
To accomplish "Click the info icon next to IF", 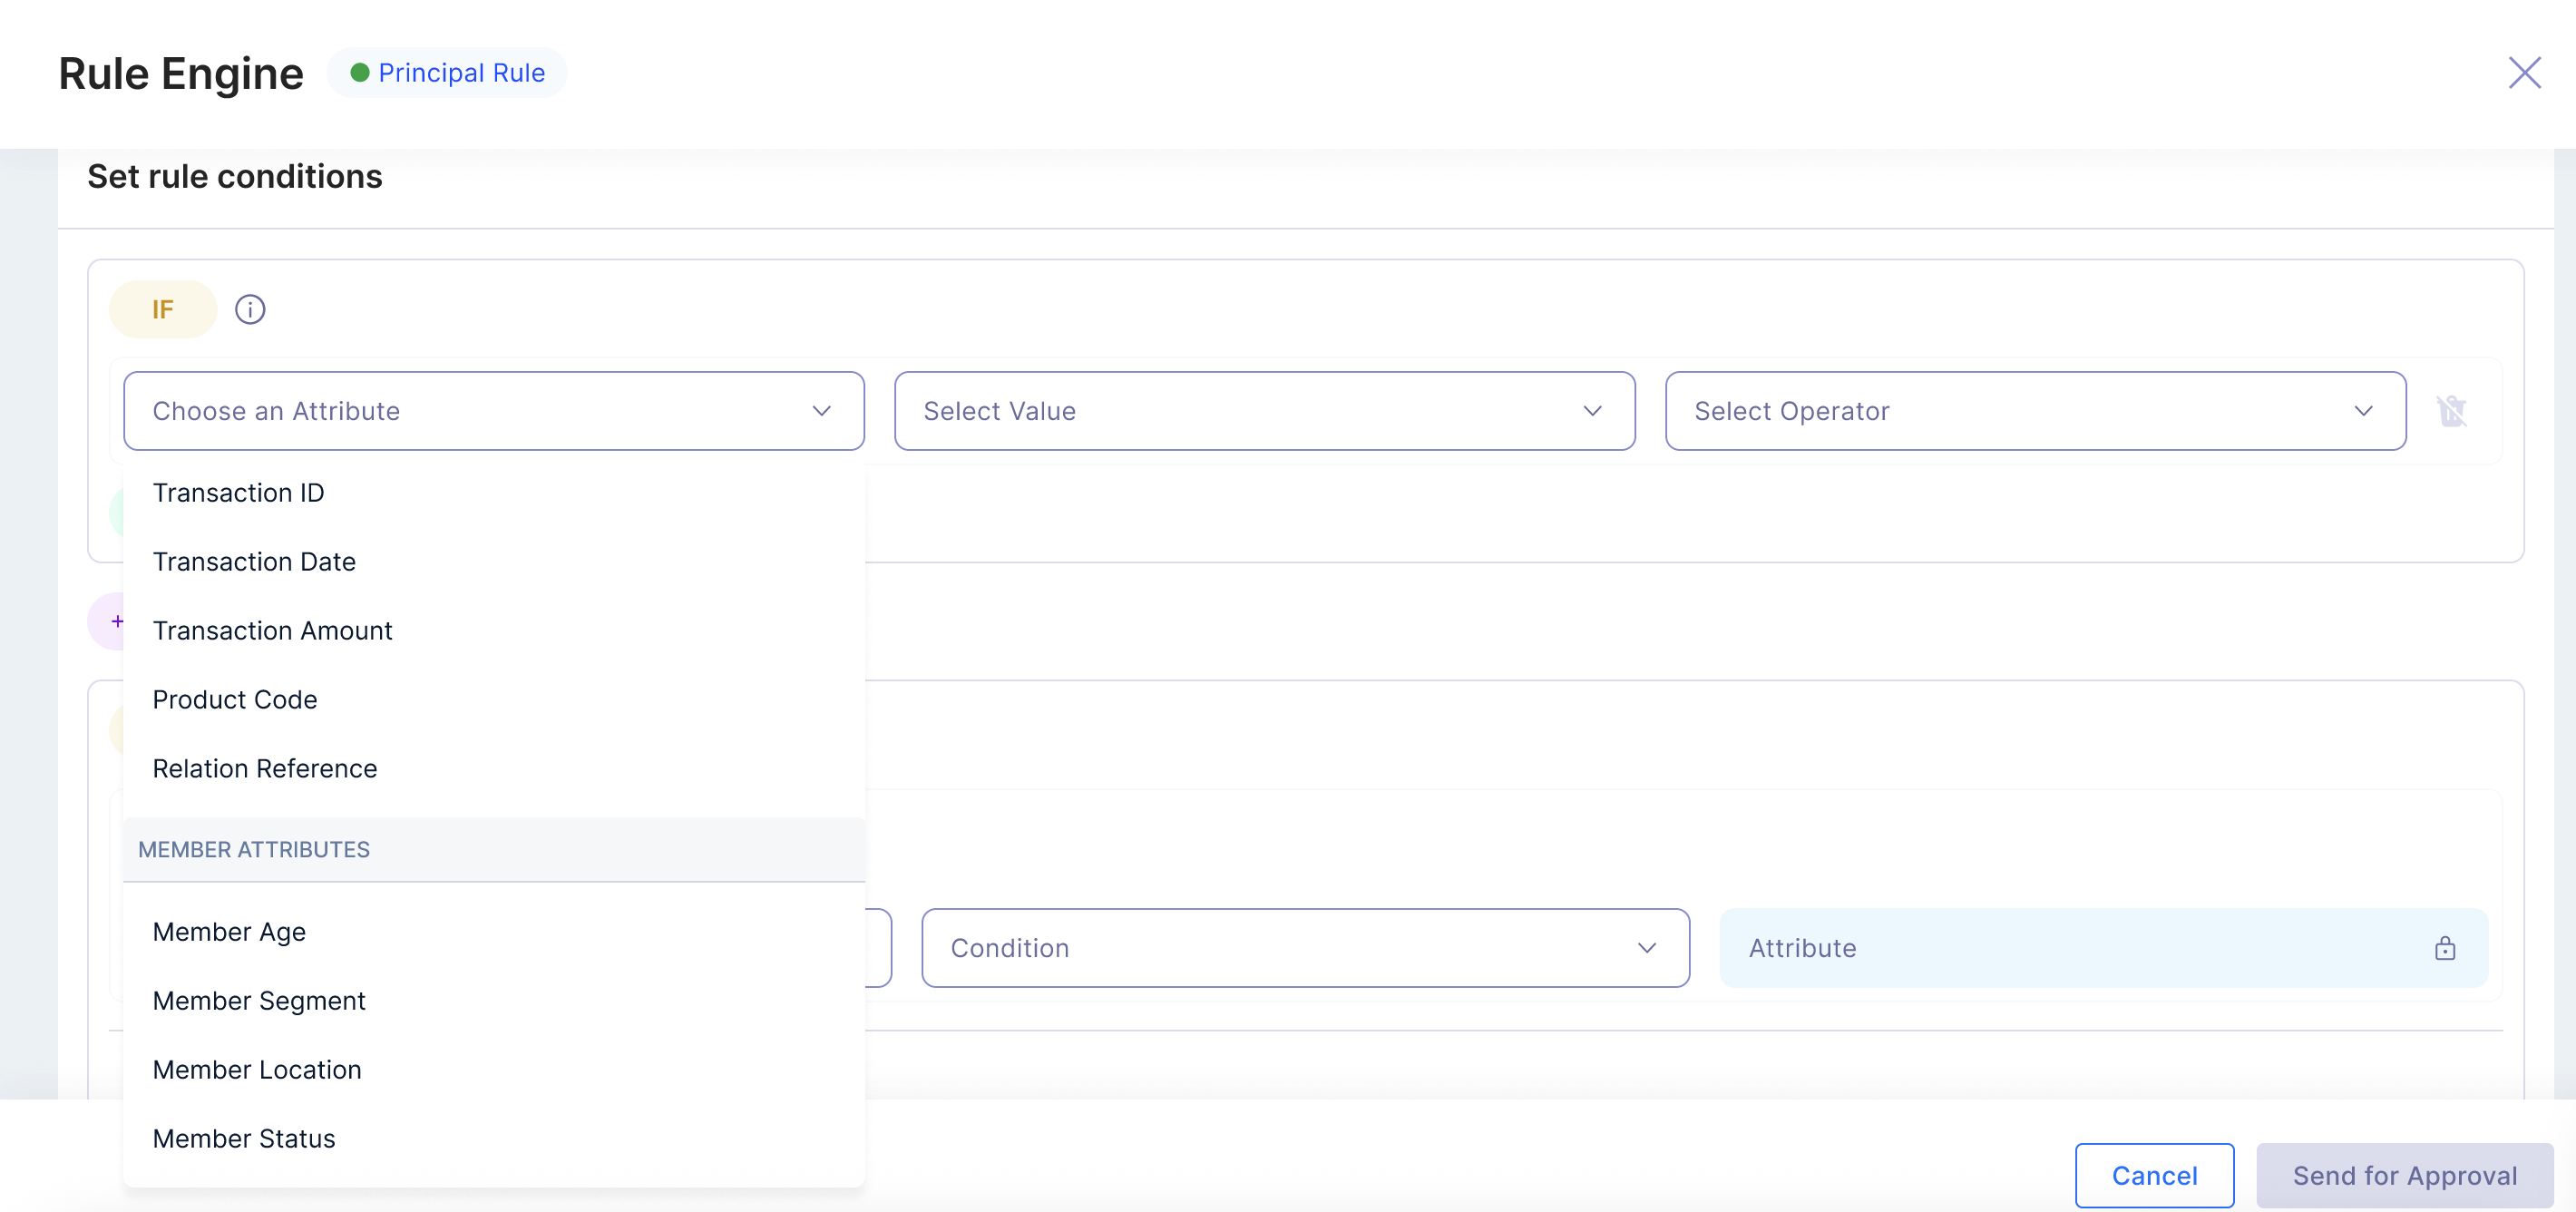I will [x=250, y=310].
